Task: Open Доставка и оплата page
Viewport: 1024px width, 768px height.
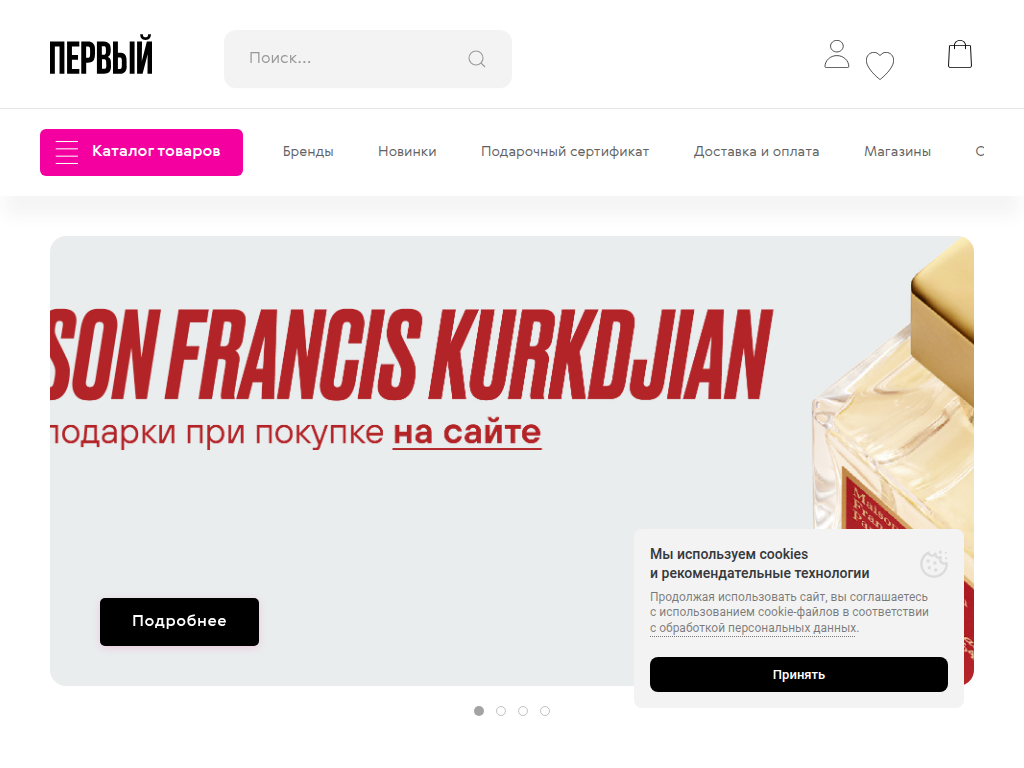Action: 756,152
